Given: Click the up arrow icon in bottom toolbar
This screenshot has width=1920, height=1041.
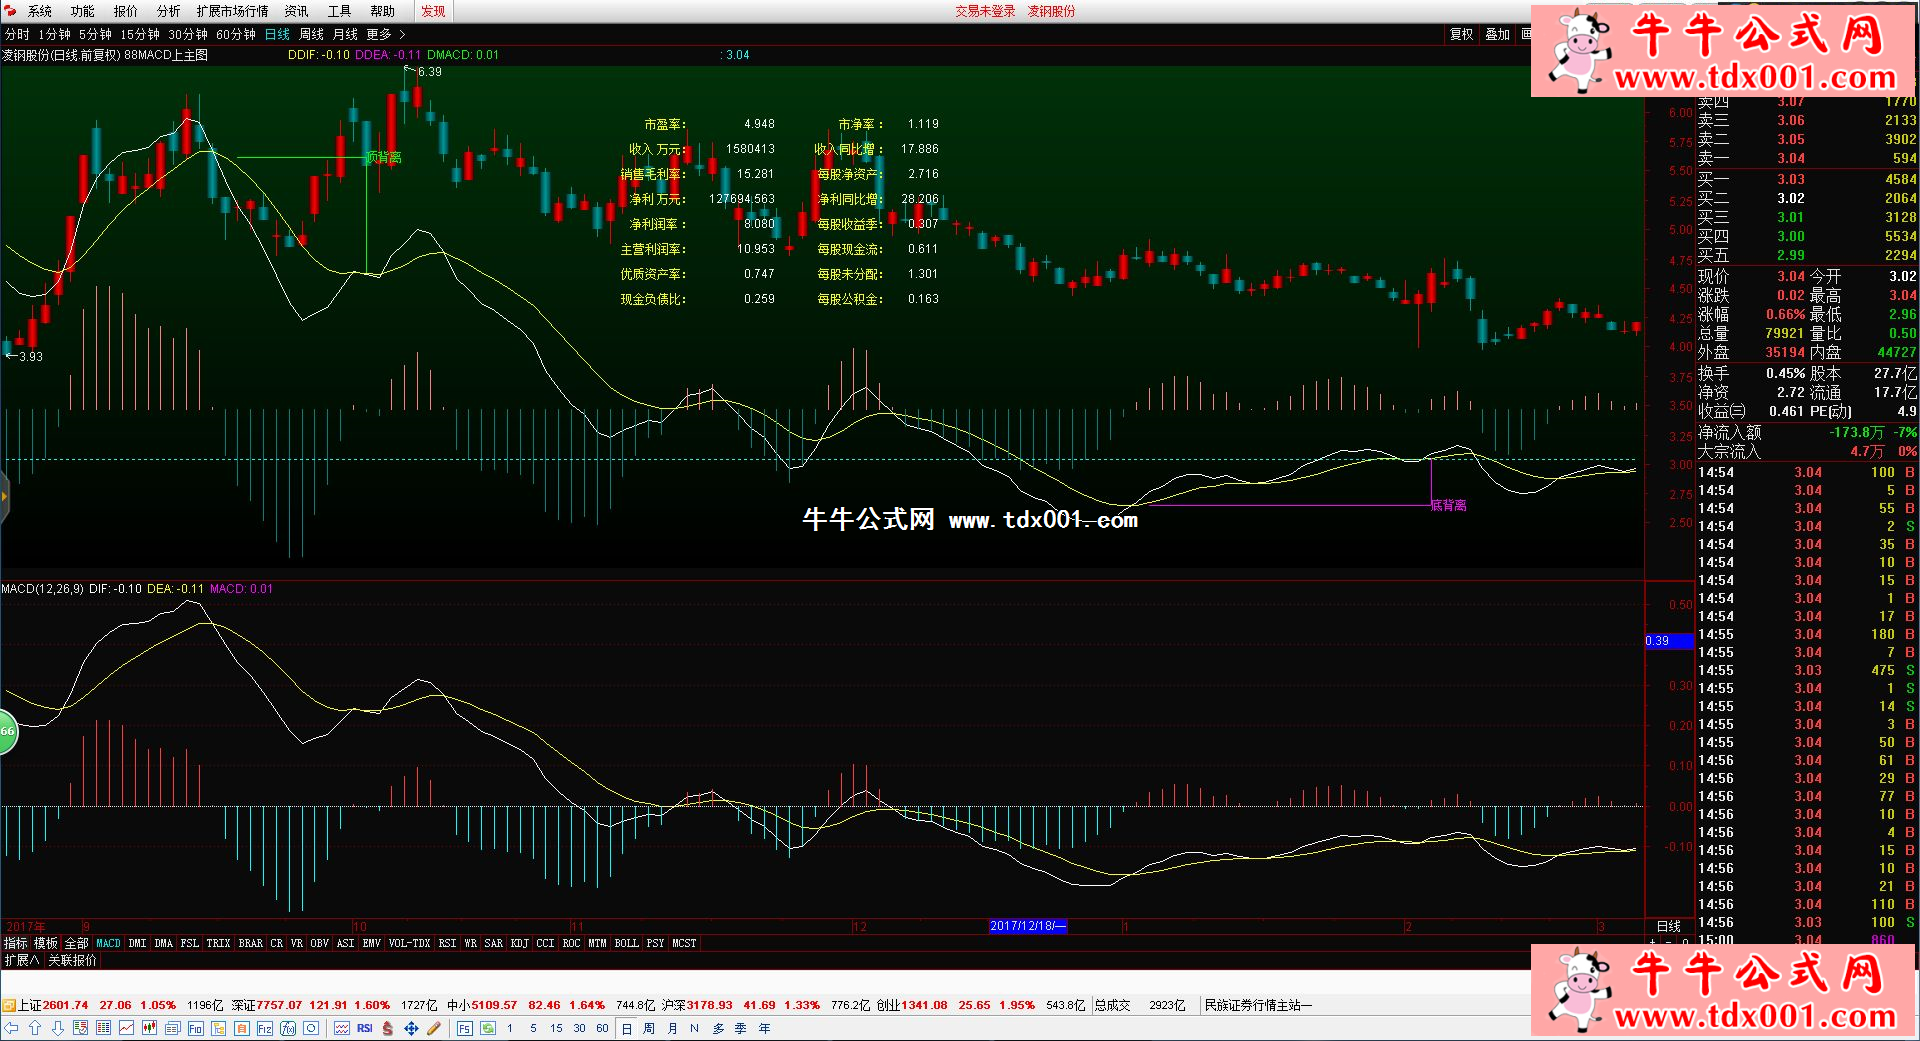Looking at the screenshot, I should [35, 1028].
